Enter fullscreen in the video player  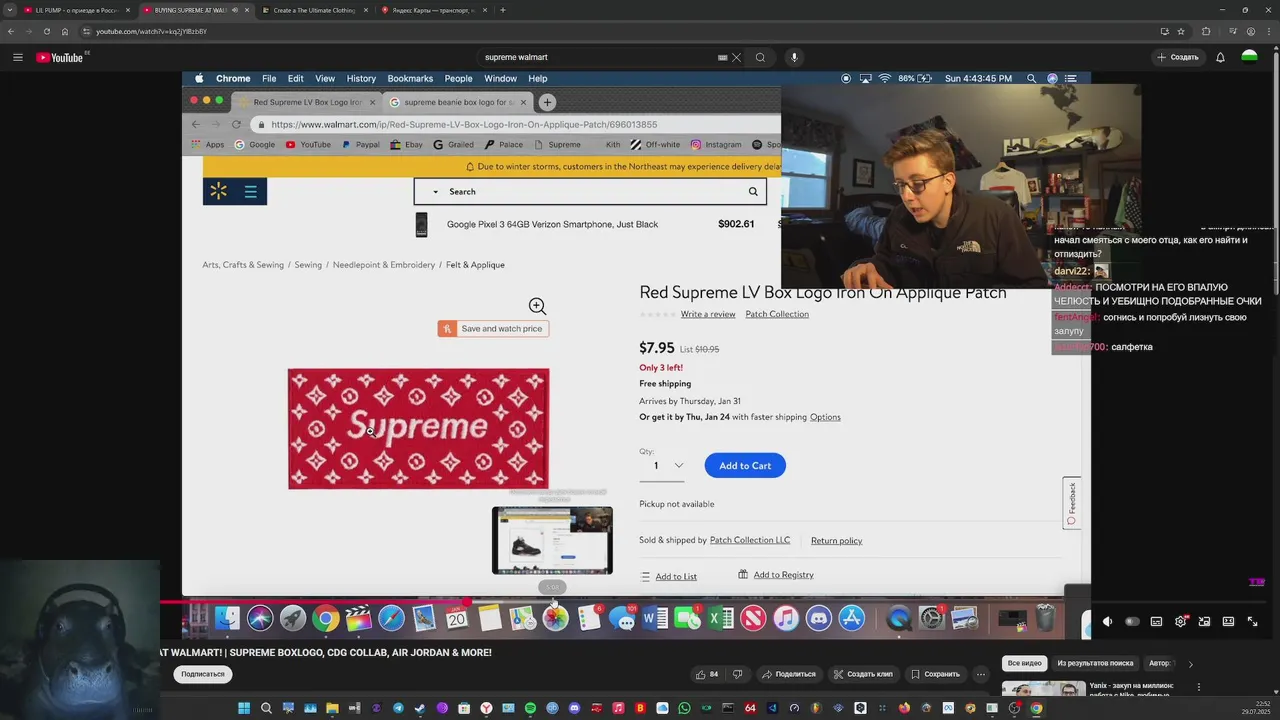click(1252, 621)
